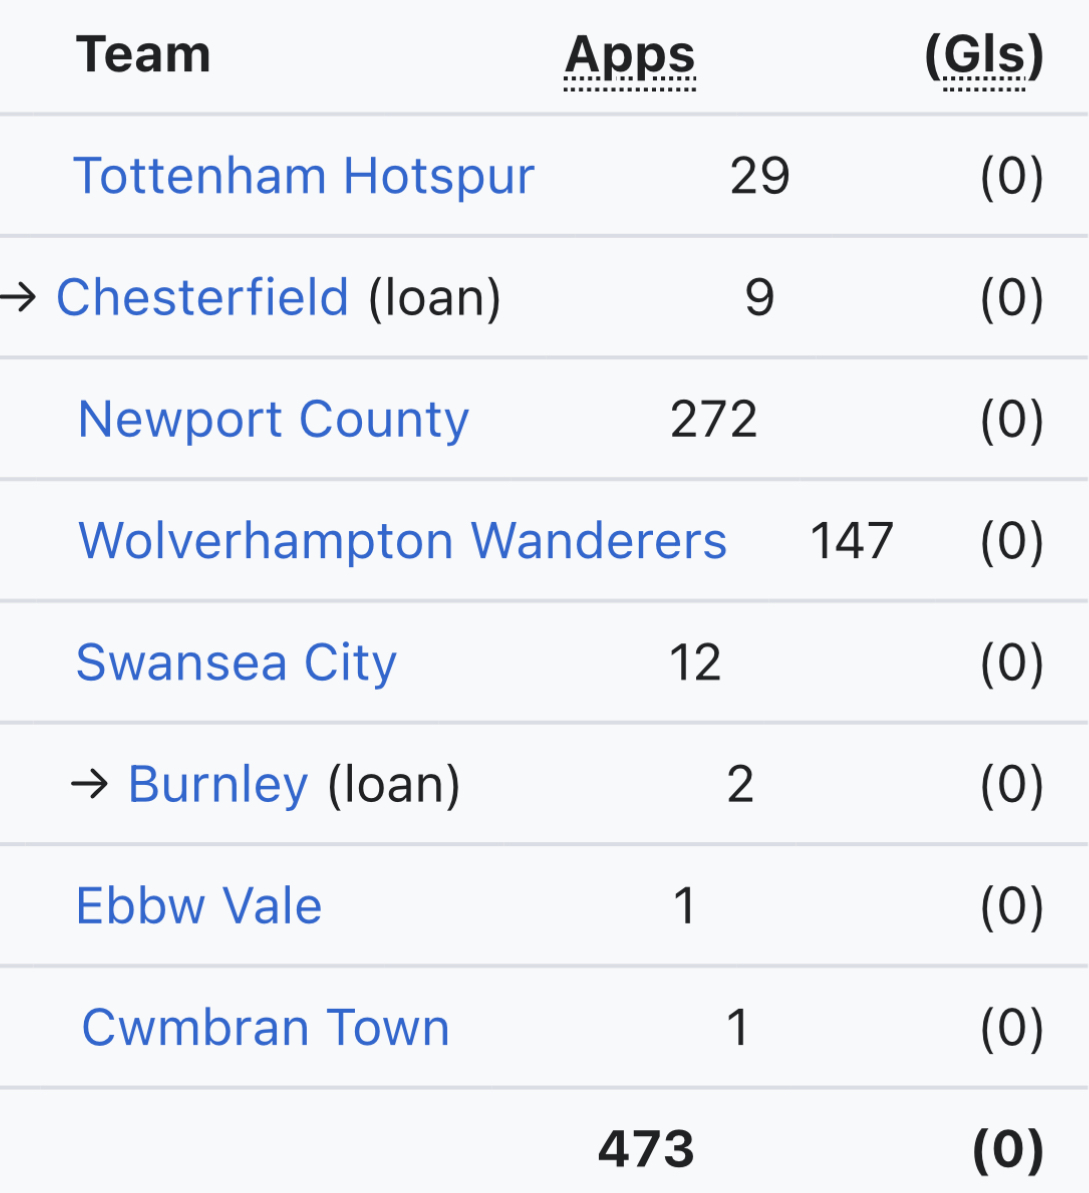The height and width of the screenshot is (1193, 1089).
Task: Open the Newport County link
Action: [273, 419]
